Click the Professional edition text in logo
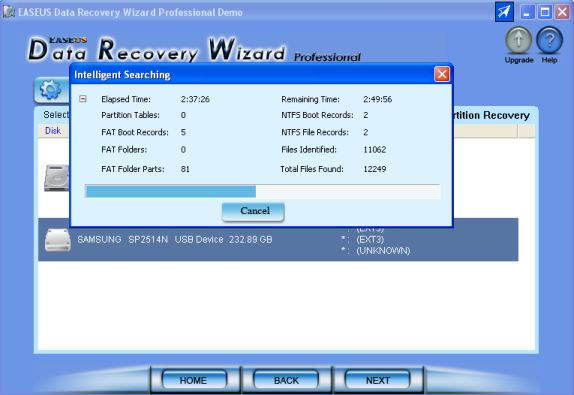The image size is (574, 395). (327, 57)
